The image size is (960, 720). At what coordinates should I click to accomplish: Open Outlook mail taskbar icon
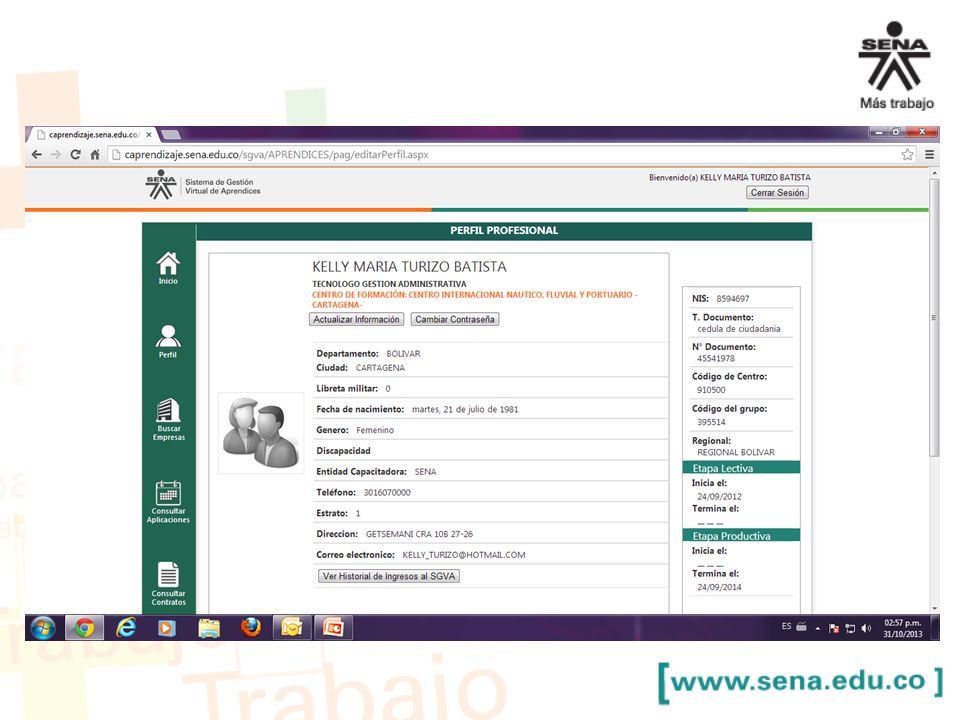[x=292, y=628]
